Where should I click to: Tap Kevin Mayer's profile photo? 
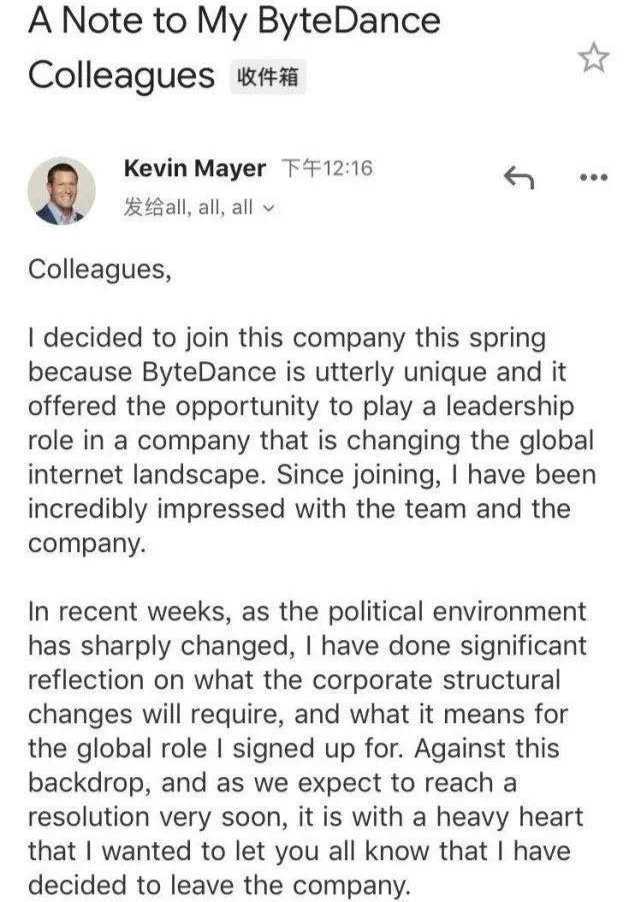(62, 191)
